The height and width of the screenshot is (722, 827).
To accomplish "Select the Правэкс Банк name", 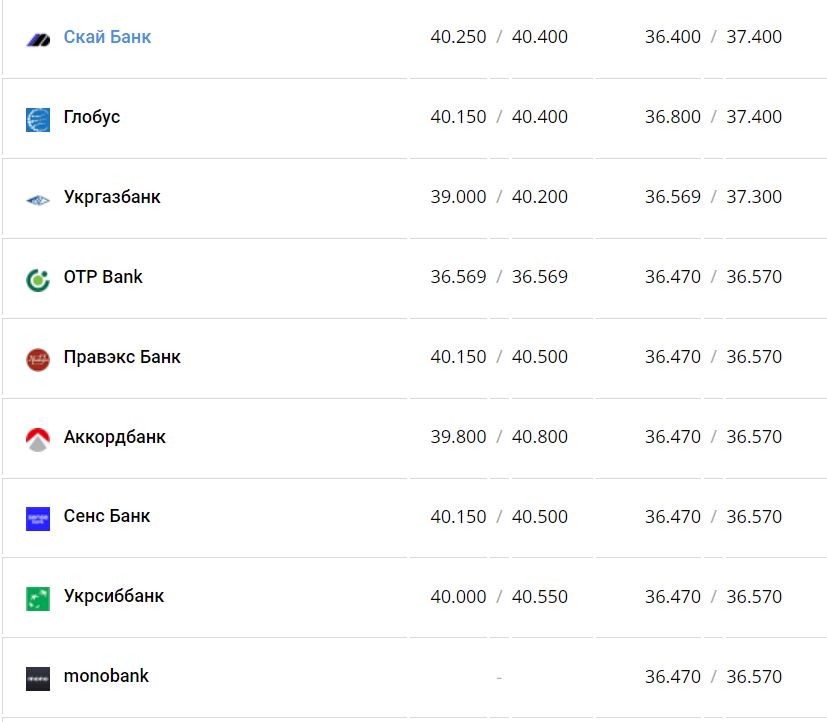I will tap(122, 357).
